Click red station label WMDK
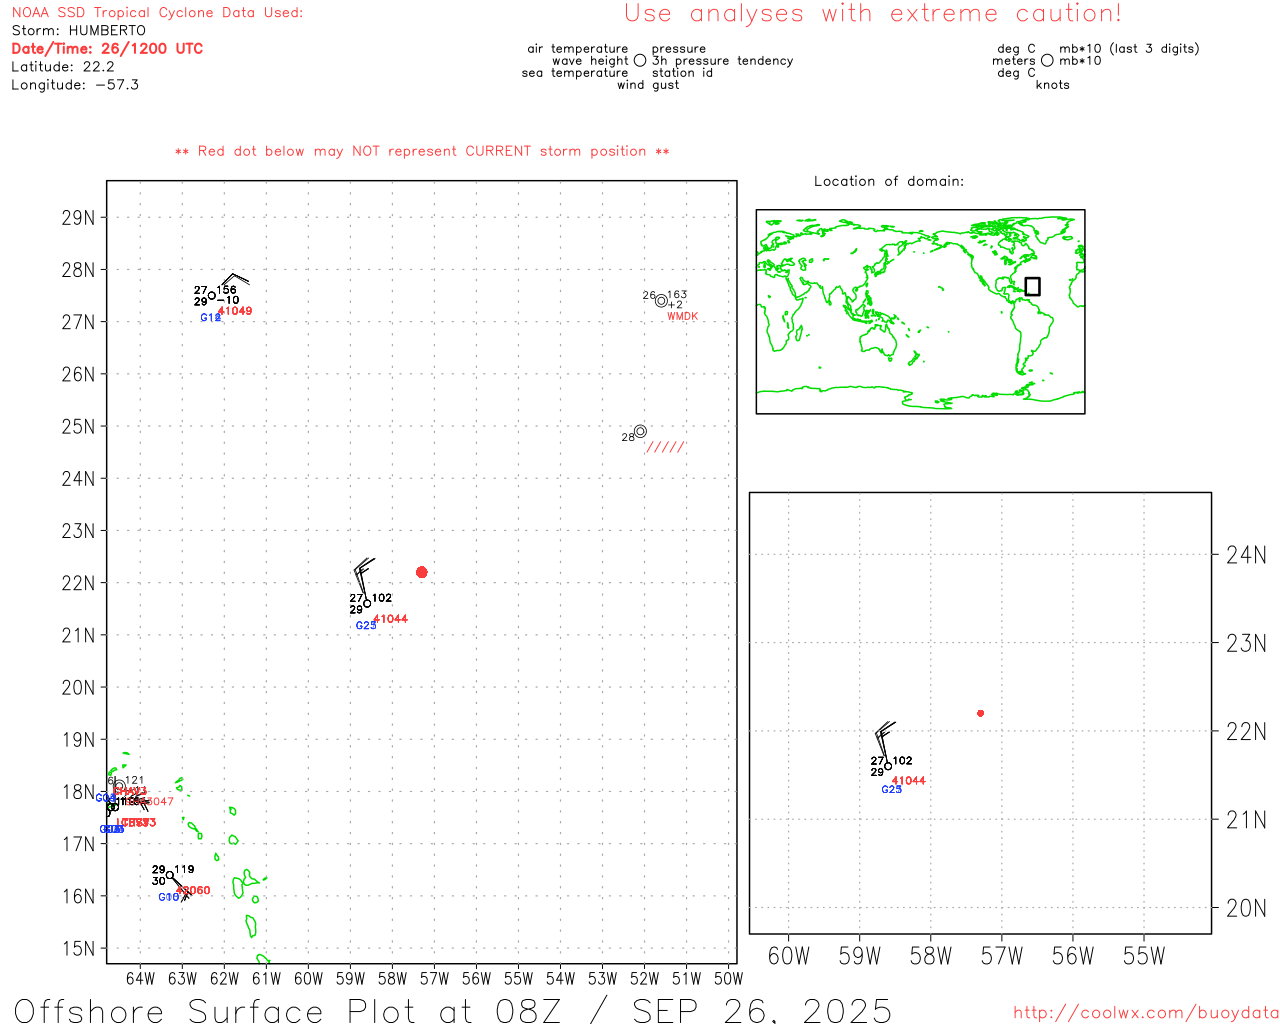This screenshot has width=1280, height=1024. point(682,316)
